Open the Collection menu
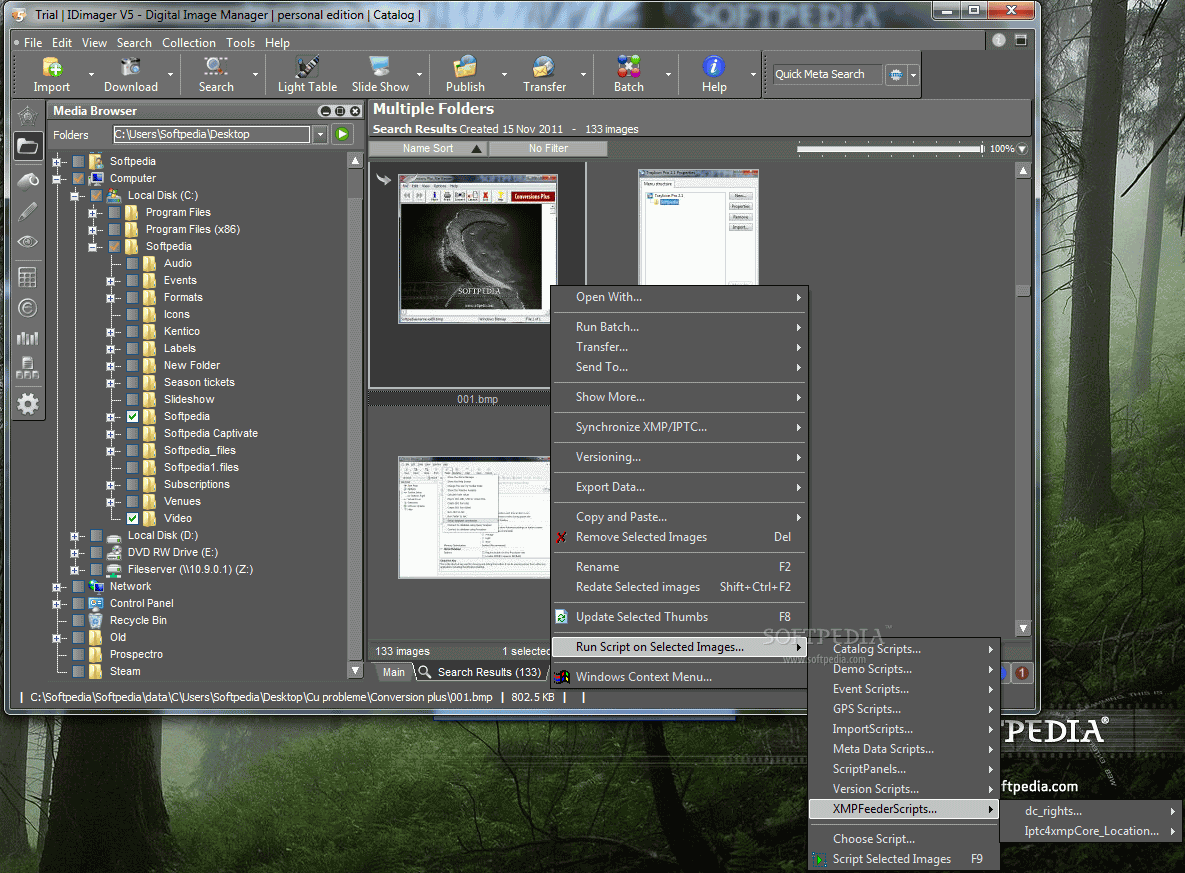 (188, 43)
